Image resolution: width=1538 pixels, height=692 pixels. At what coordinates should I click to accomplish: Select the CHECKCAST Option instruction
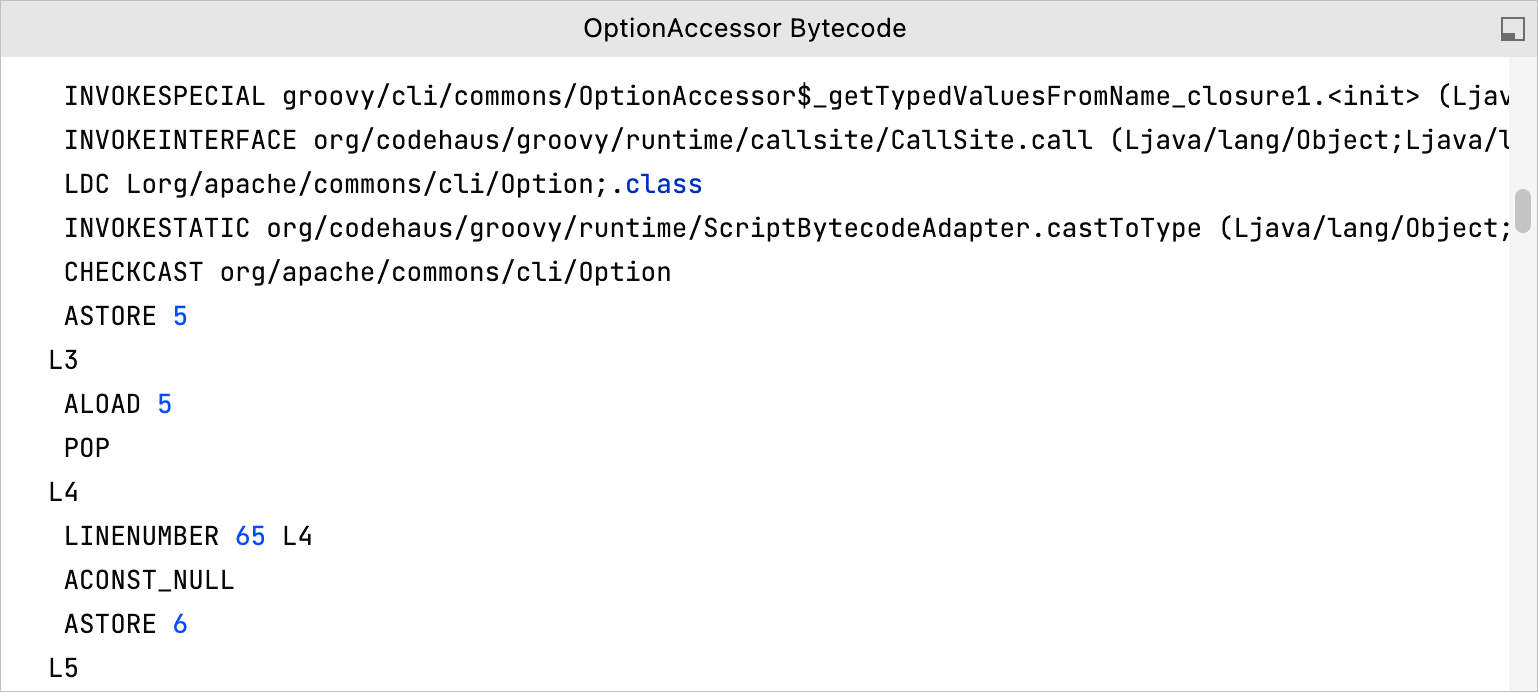(366, 271)
